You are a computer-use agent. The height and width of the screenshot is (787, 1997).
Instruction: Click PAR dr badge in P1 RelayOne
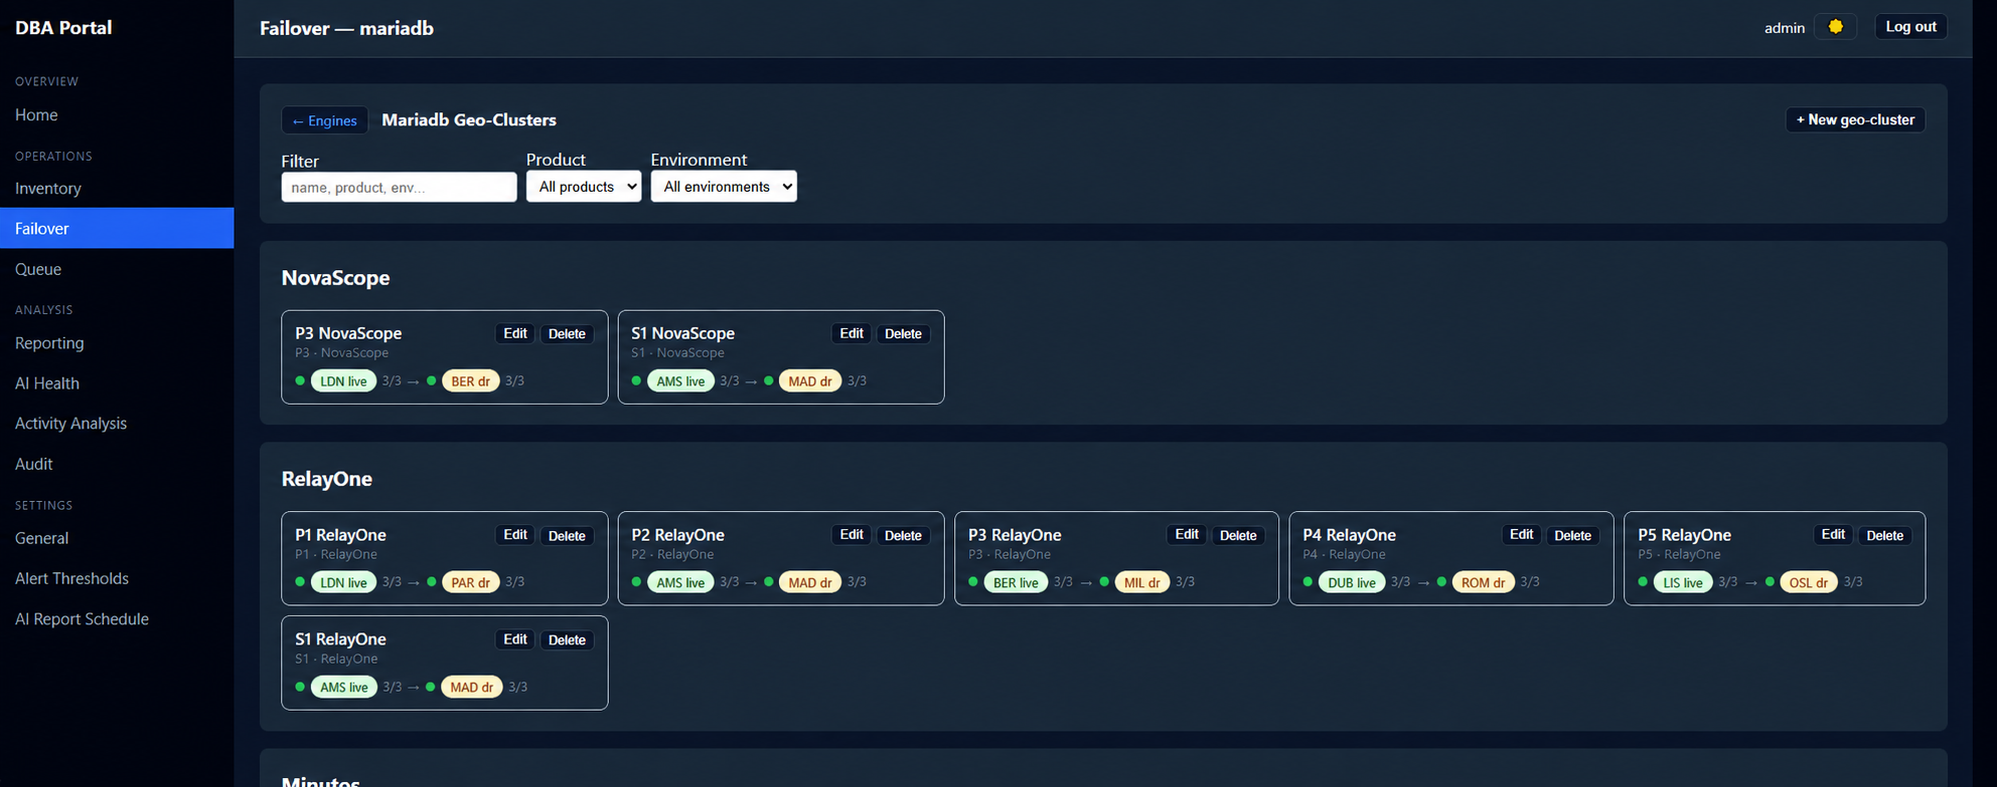470,582
